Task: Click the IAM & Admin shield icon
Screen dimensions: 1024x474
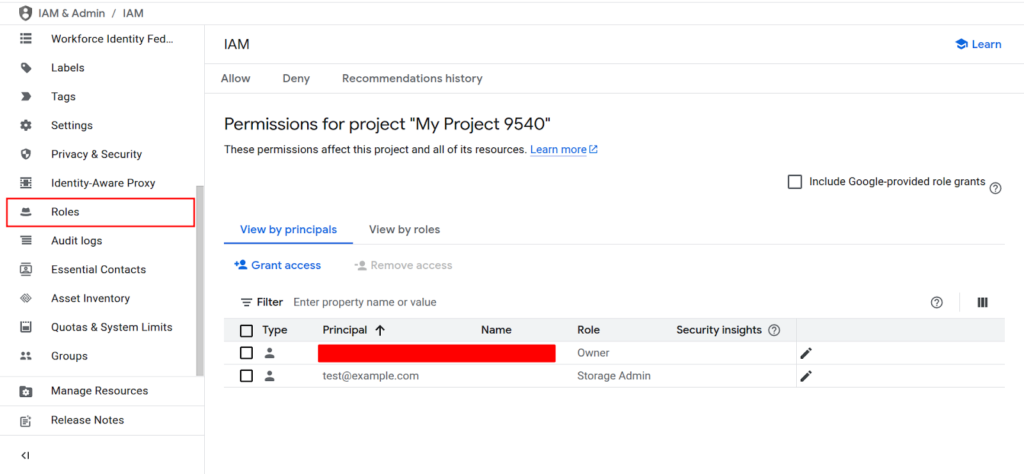Action: 25,12
